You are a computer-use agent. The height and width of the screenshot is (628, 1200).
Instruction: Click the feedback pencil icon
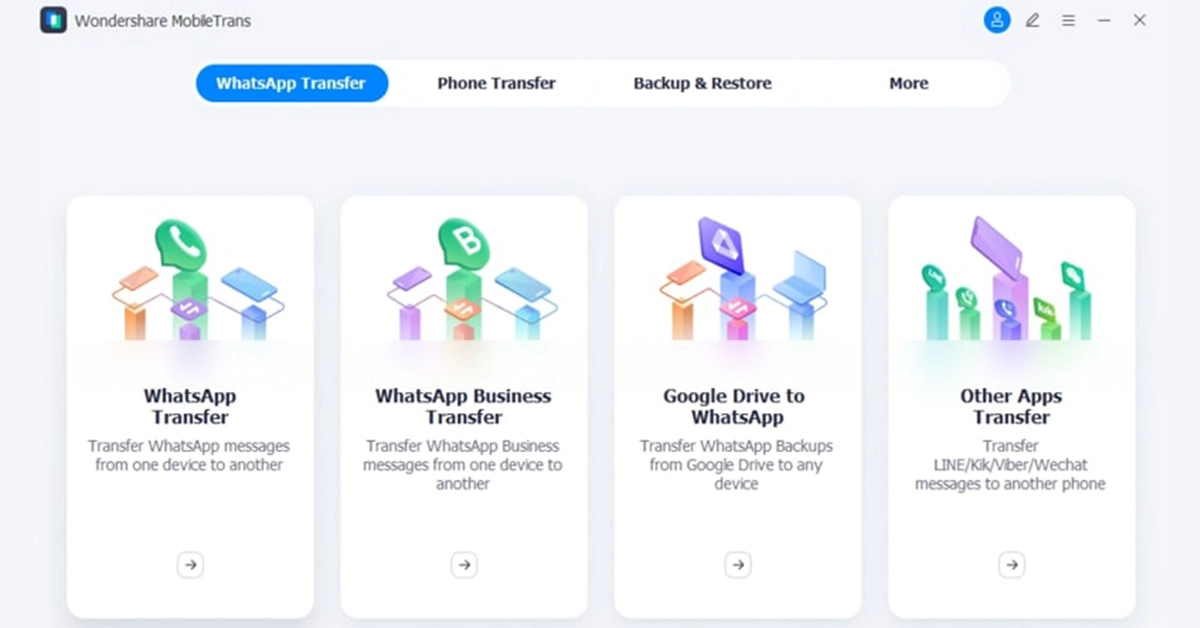pos(1032,20)
